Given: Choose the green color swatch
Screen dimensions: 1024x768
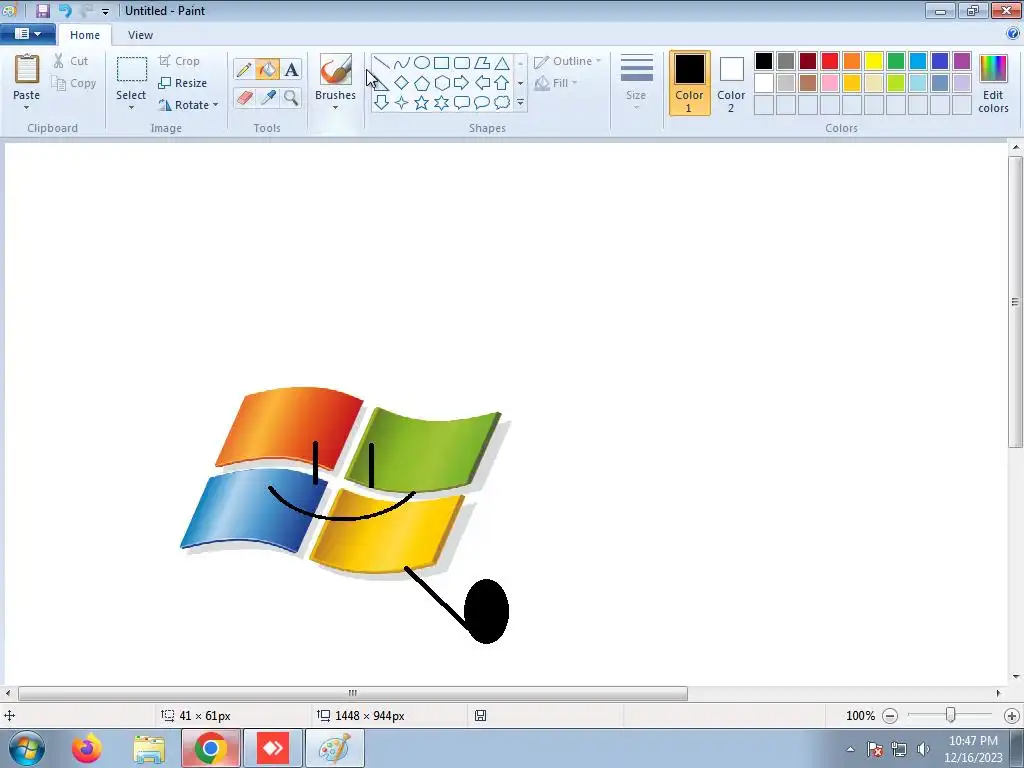Looking at the screenshot, I should [x=896, y=61].
